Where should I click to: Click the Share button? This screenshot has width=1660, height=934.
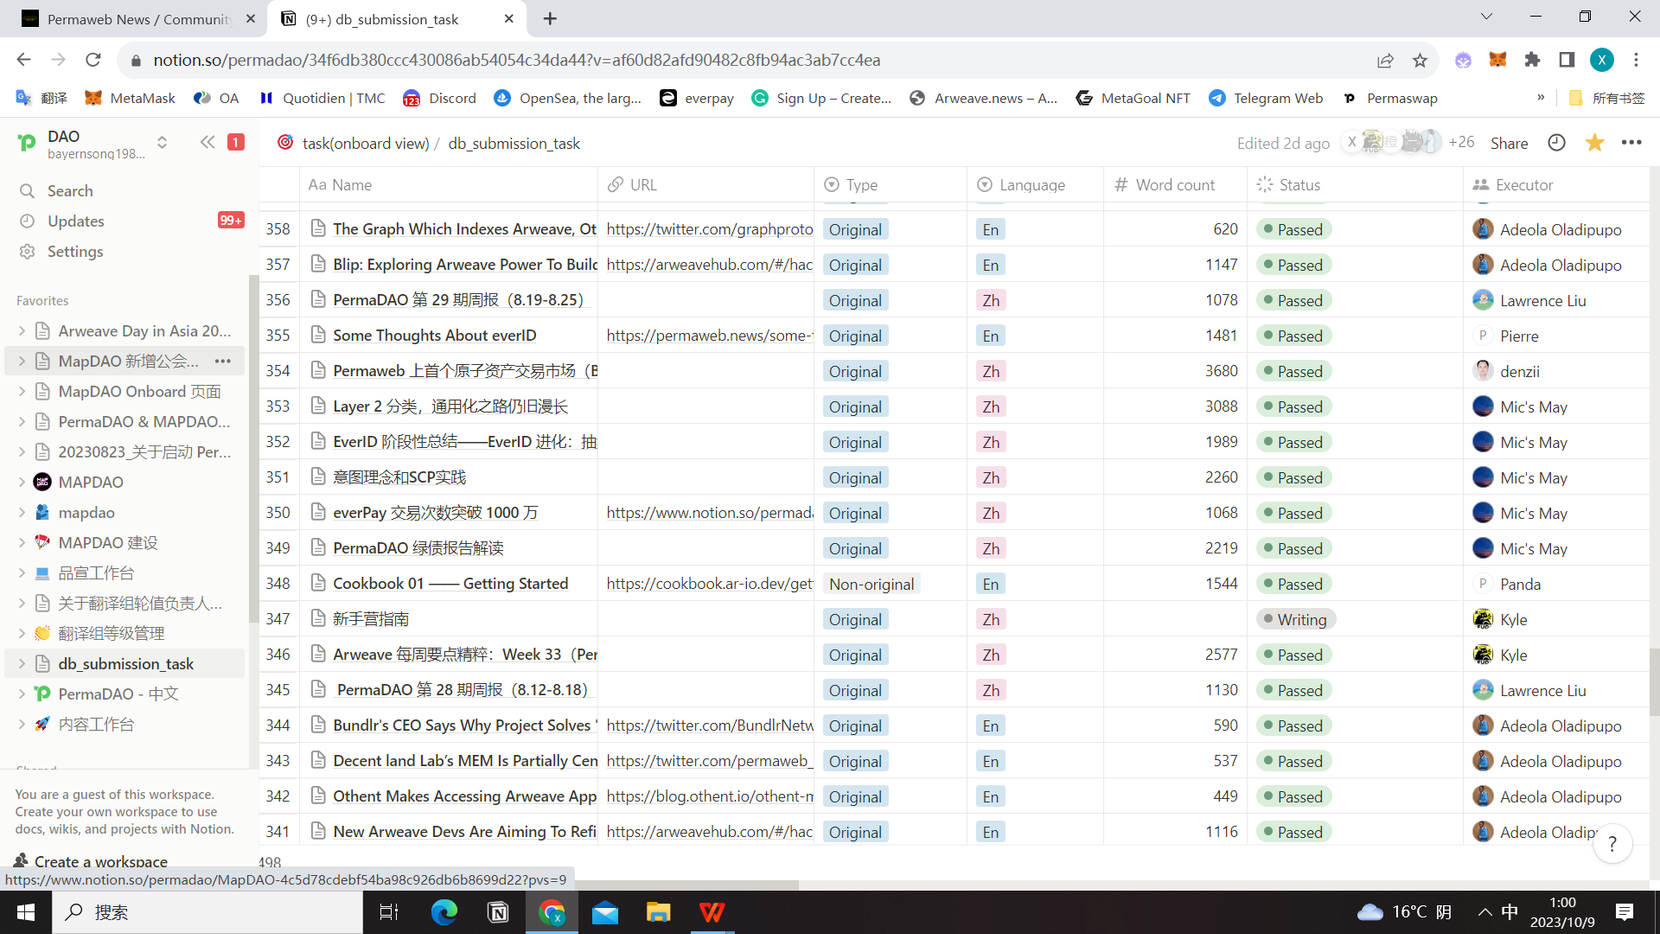pyautogui.click(x=1509, y=143)
